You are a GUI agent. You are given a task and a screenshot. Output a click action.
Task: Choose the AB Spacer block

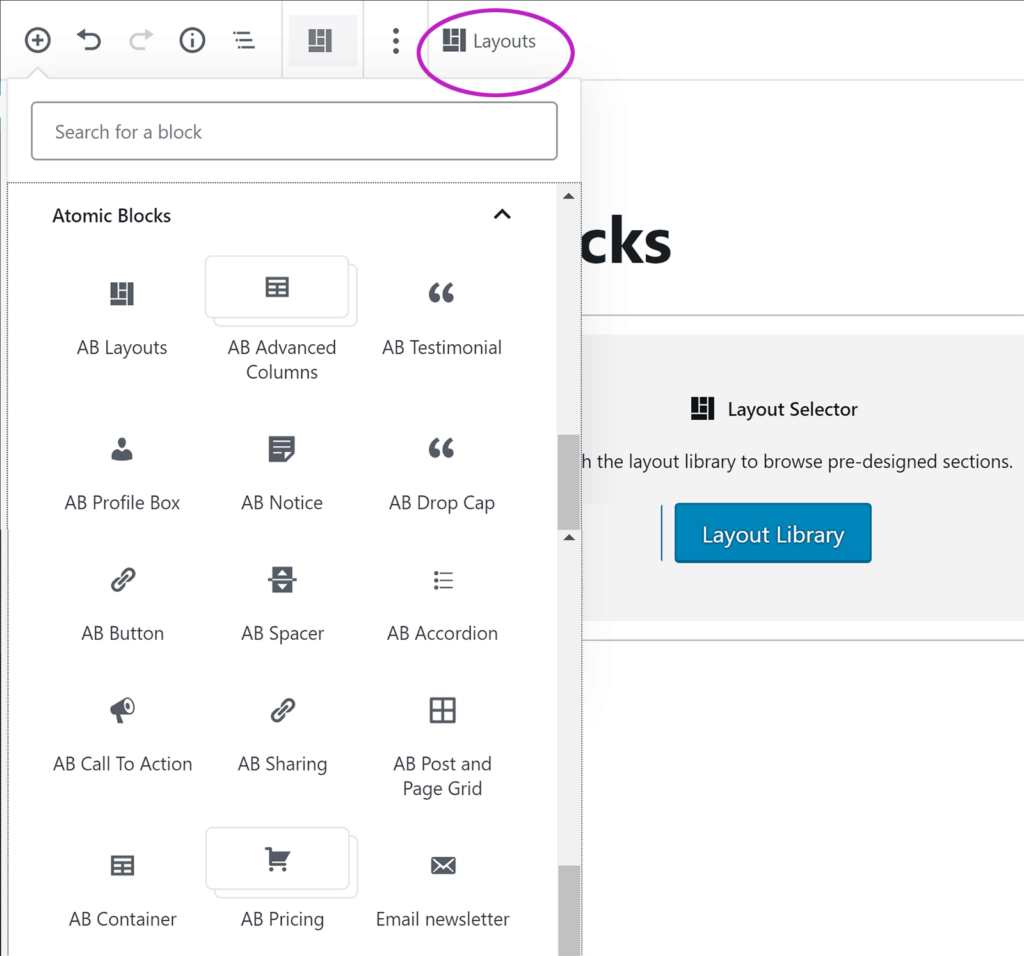click(x=281, y=604)
